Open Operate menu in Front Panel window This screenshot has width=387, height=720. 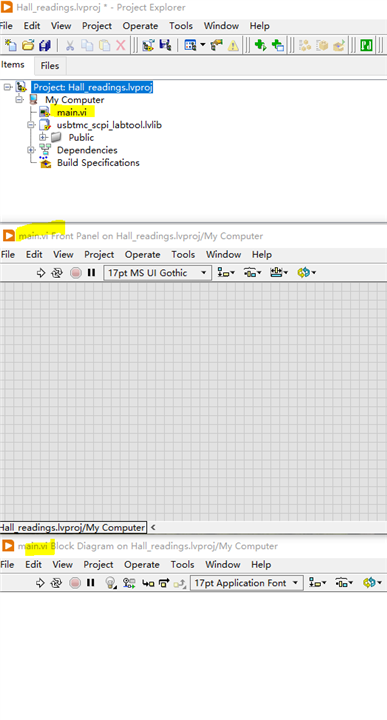(x=142, y=254)
